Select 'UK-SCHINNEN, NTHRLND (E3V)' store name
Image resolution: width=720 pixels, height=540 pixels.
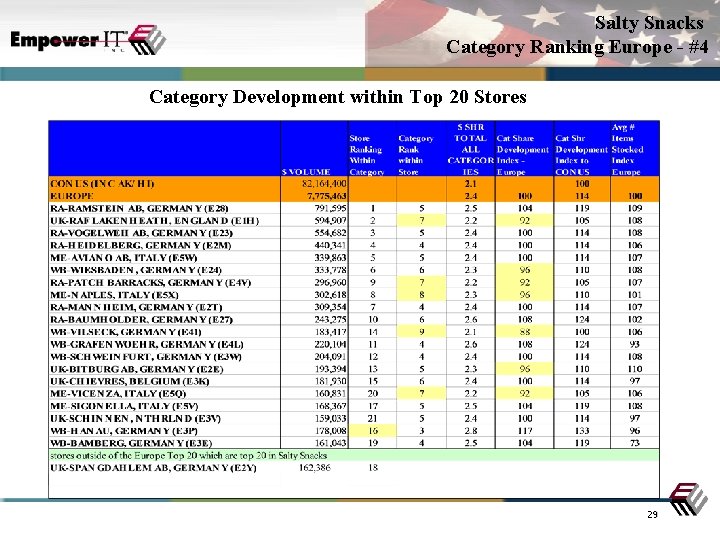point(135,418)
